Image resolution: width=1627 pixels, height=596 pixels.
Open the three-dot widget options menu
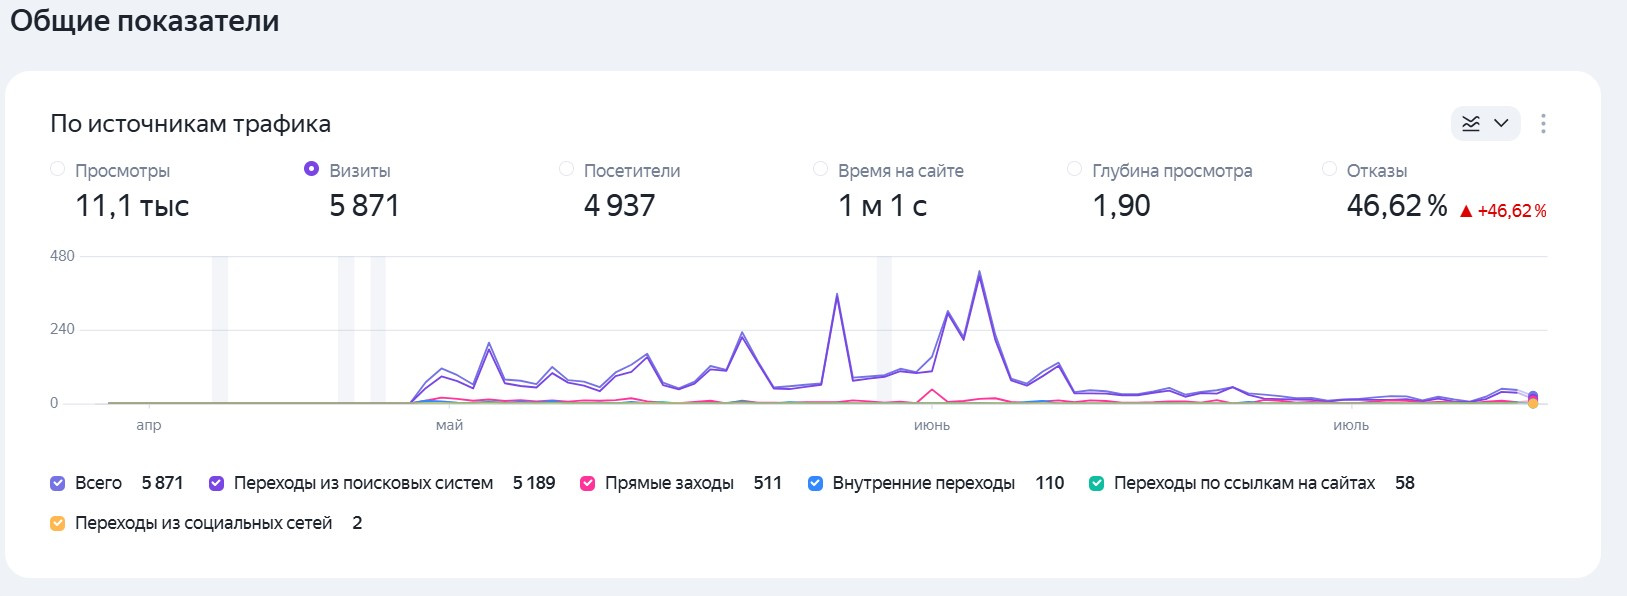coord(1543,123)
